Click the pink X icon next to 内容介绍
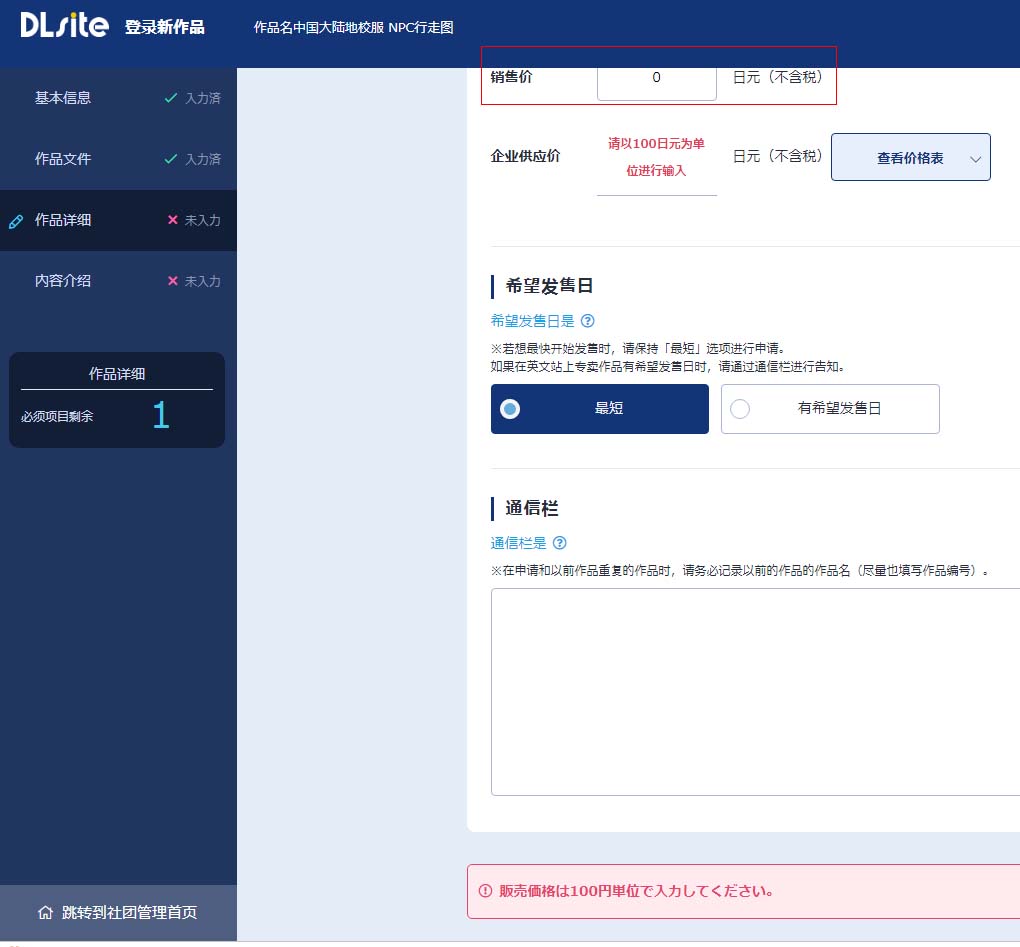This screenshot has width=1020, height=947. (172, 281)
